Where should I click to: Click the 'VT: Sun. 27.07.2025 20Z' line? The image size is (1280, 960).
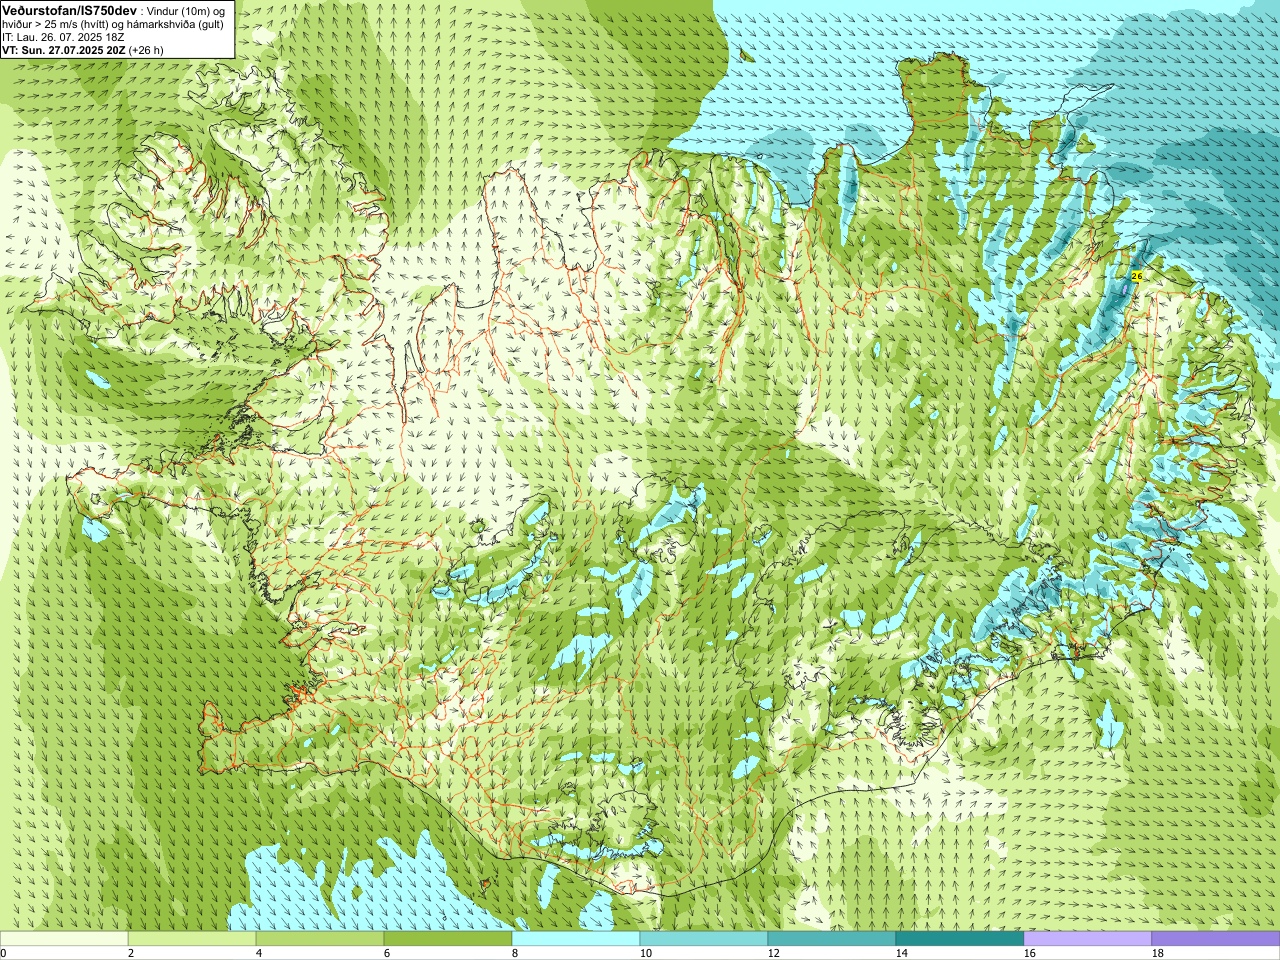click(x=63, y=50)
